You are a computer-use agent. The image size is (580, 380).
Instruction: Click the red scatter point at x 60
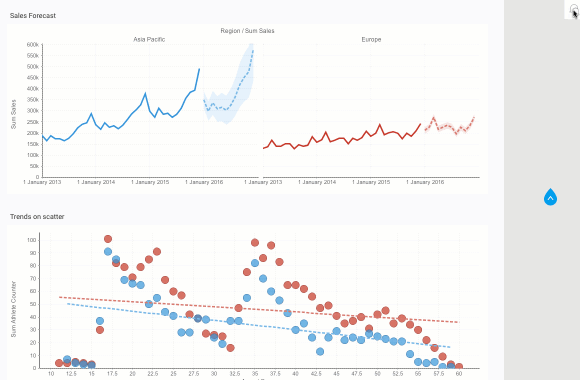click(x=459, y=367)
